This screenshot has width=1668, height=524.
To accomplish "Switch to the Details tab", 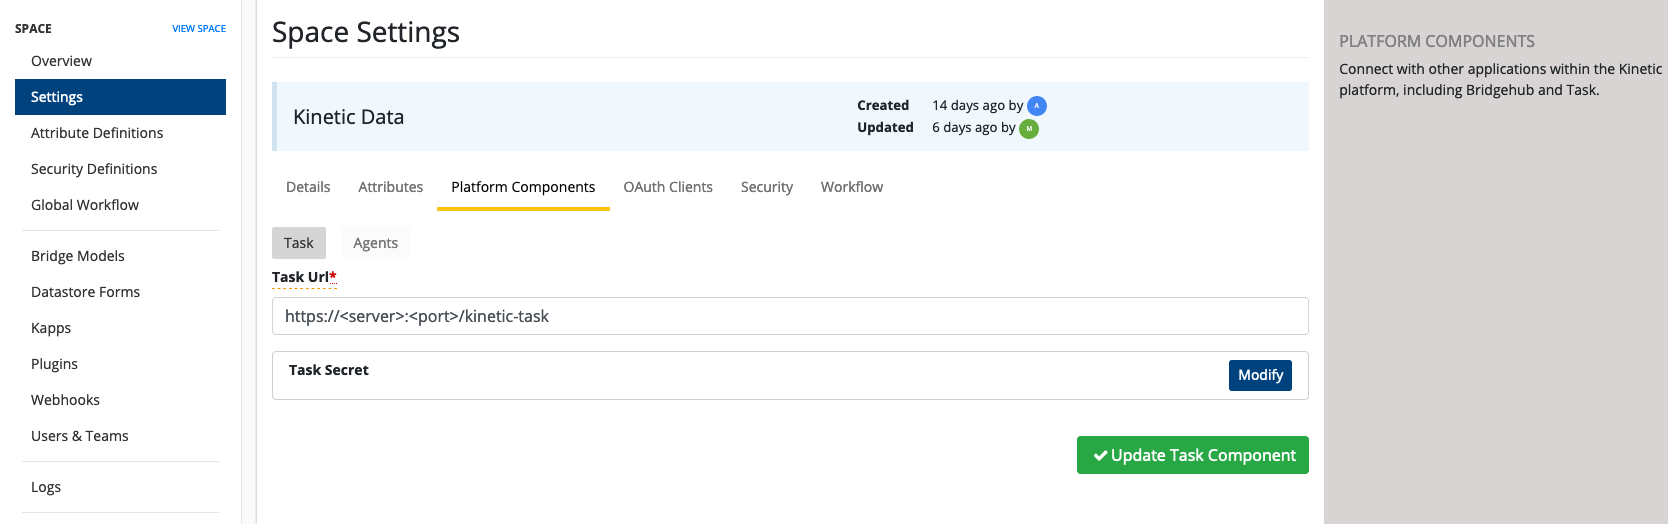I will coord(308,187).
